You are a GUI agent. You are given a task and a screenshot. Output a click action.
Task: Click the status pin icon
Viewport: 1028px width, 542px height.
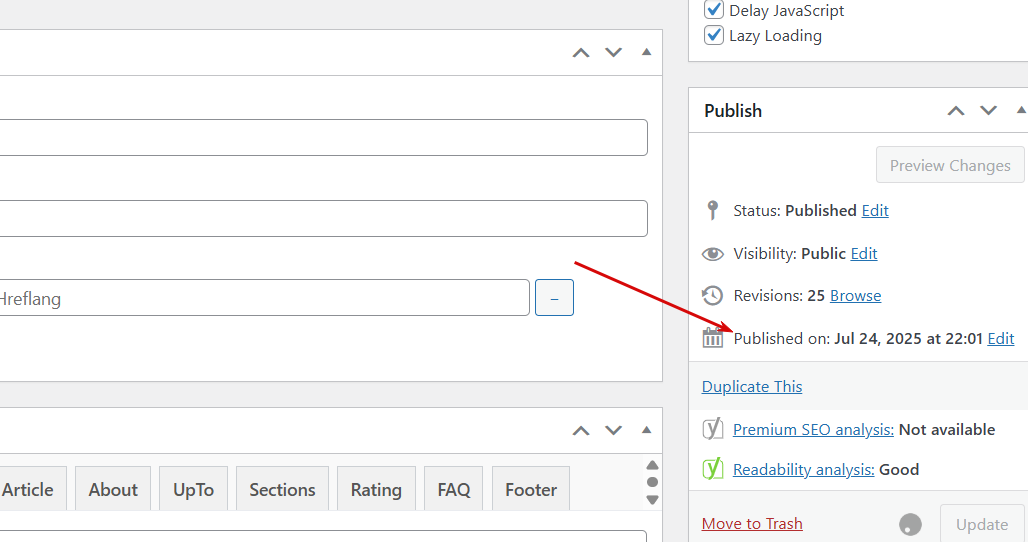pos(713,210)
